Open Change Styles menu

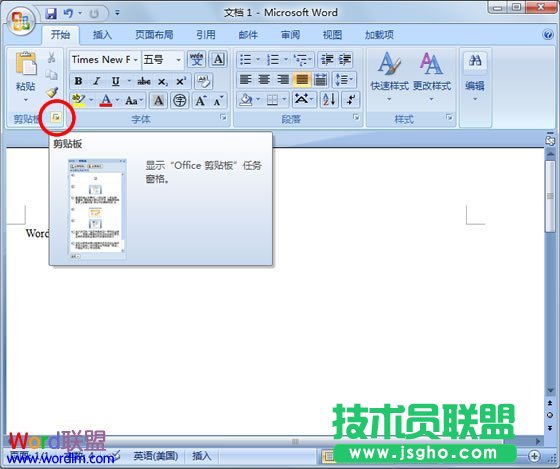tap(431, 76)
